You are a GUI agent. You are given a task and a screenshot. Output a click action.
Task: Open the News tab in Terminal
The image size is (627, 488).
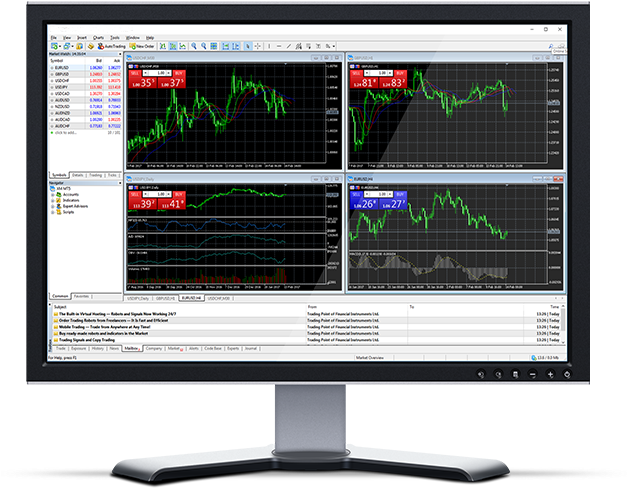click(x=115, y=348)
